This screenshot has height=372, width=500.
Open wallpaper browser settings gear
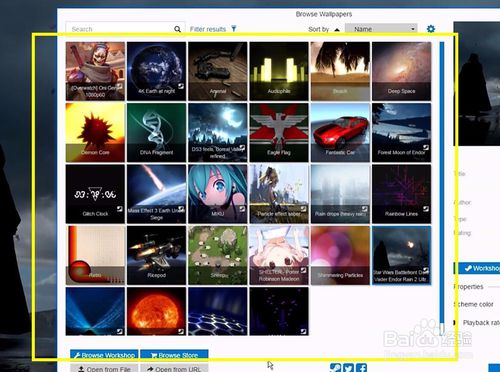point(431,29)
